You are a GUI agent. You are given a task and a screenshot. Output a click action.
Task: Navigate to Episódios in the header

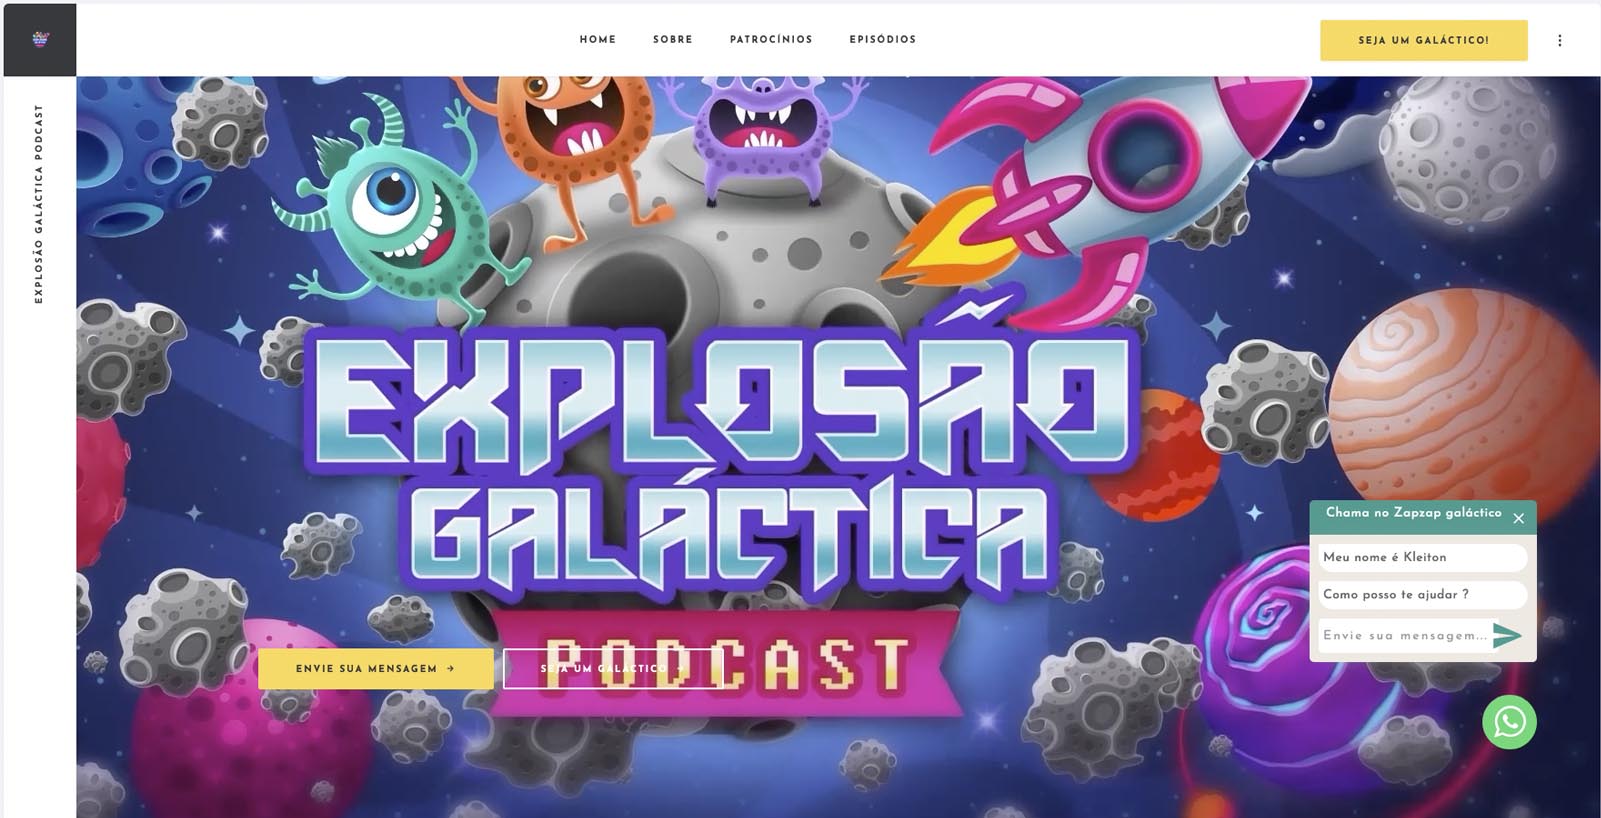pos(883,40)
